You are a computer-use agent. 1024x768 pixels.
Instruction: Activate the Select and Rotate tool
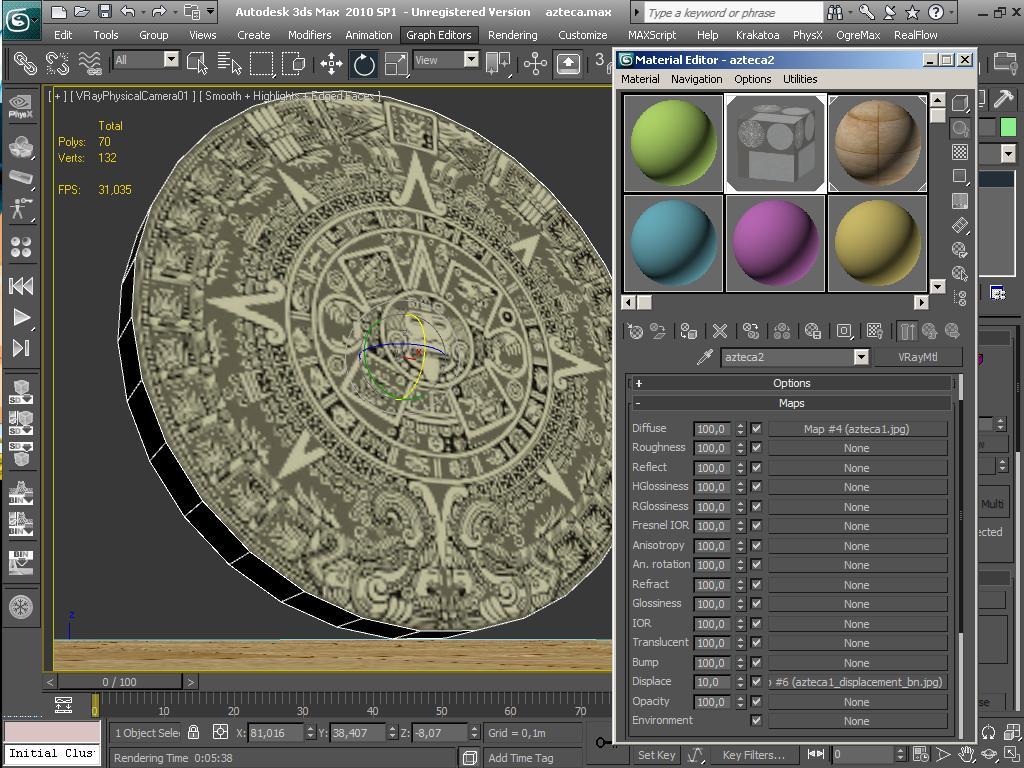tap(364, 64)
